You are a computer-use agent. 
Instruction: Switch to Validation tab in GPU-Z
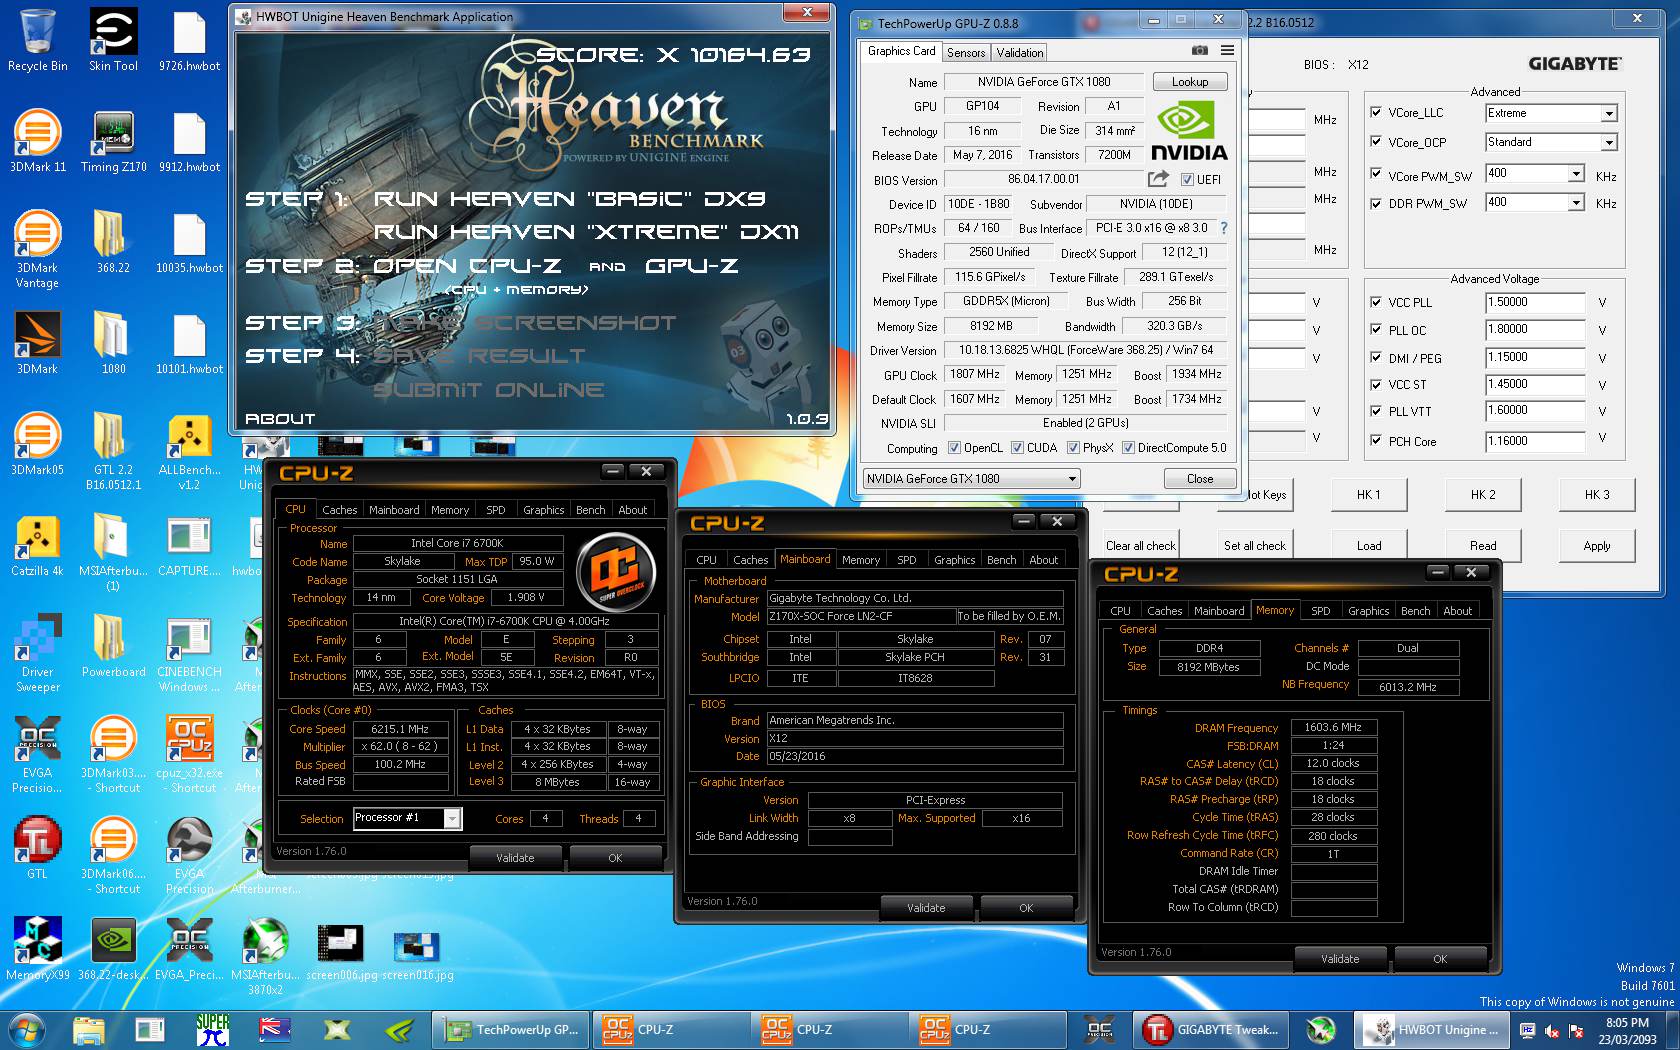(1020, 53)
